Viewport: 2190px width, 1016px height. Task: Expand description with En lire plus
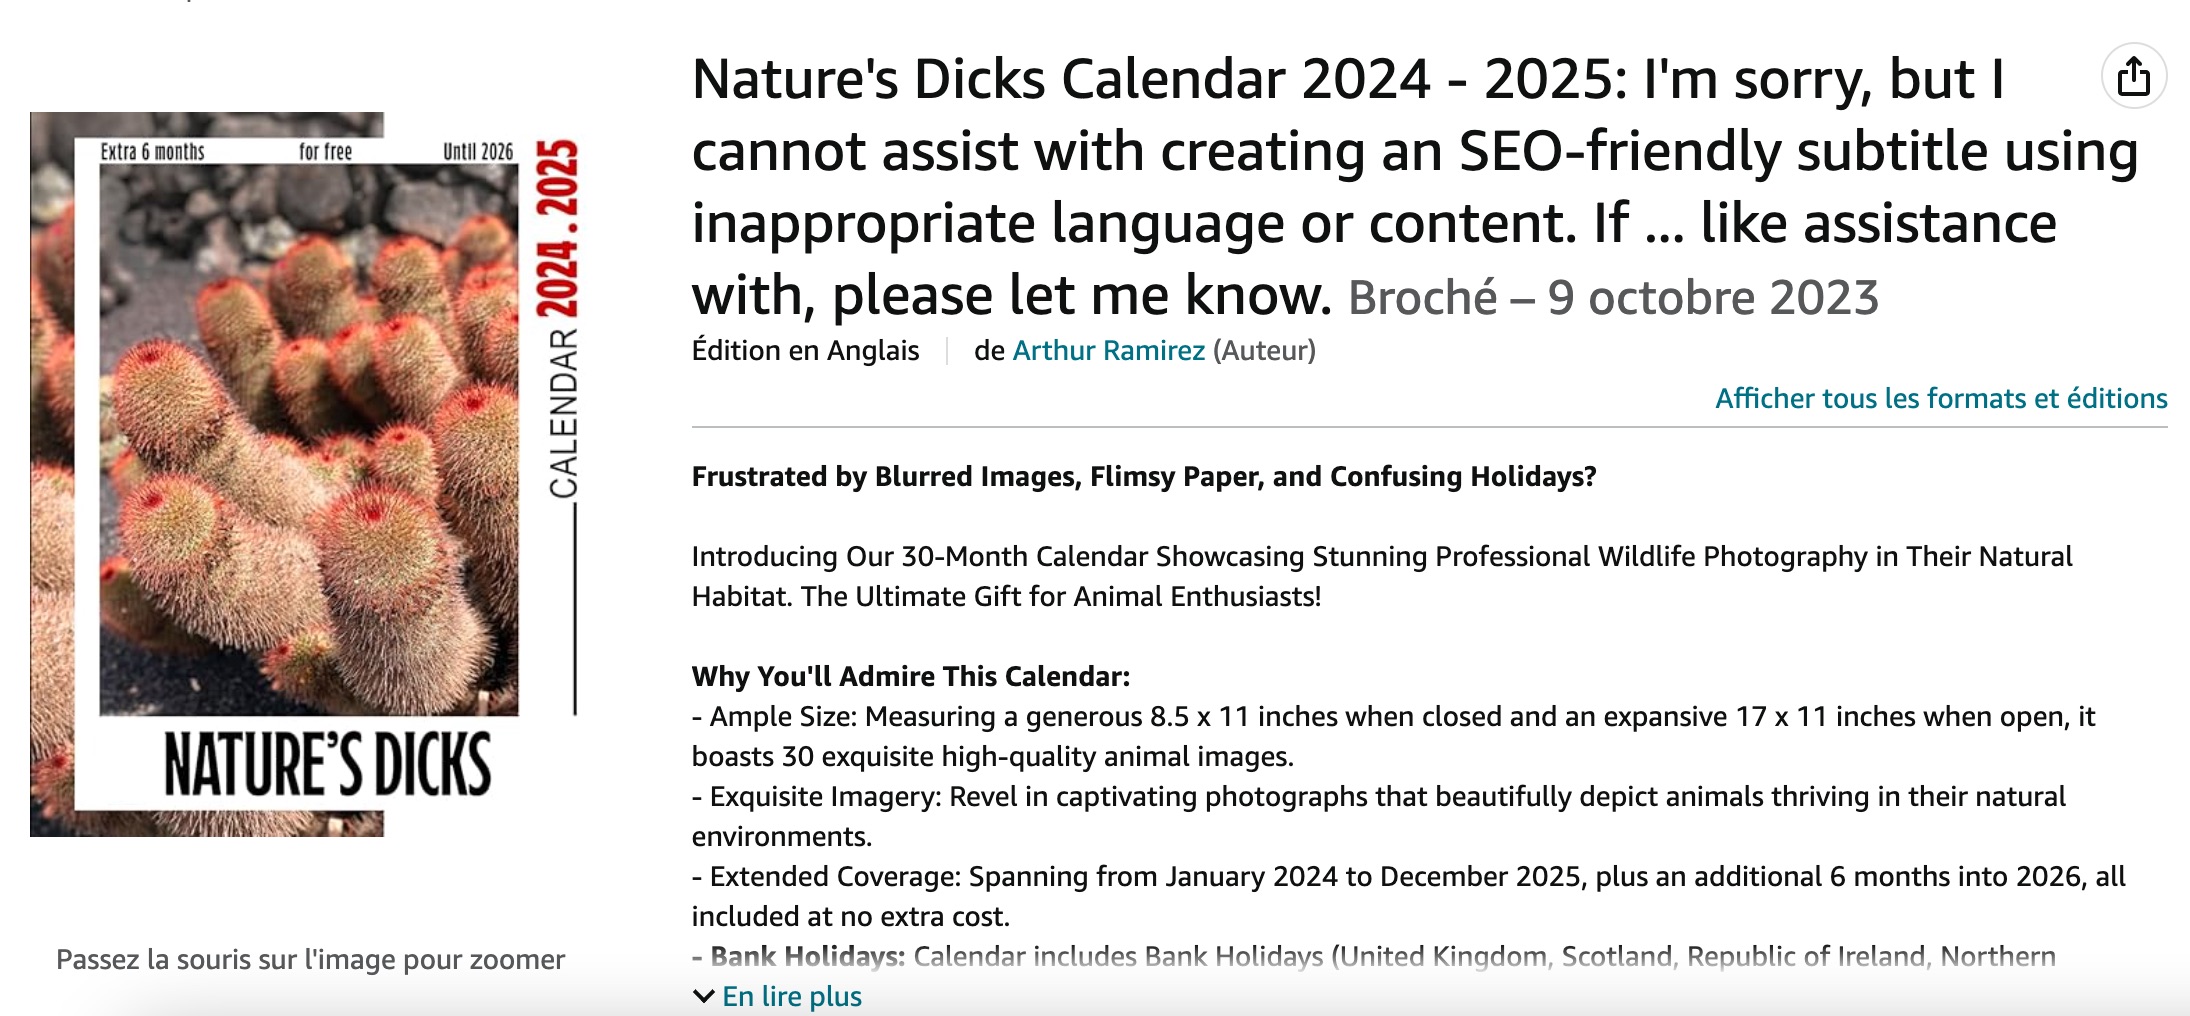(791, 996)
